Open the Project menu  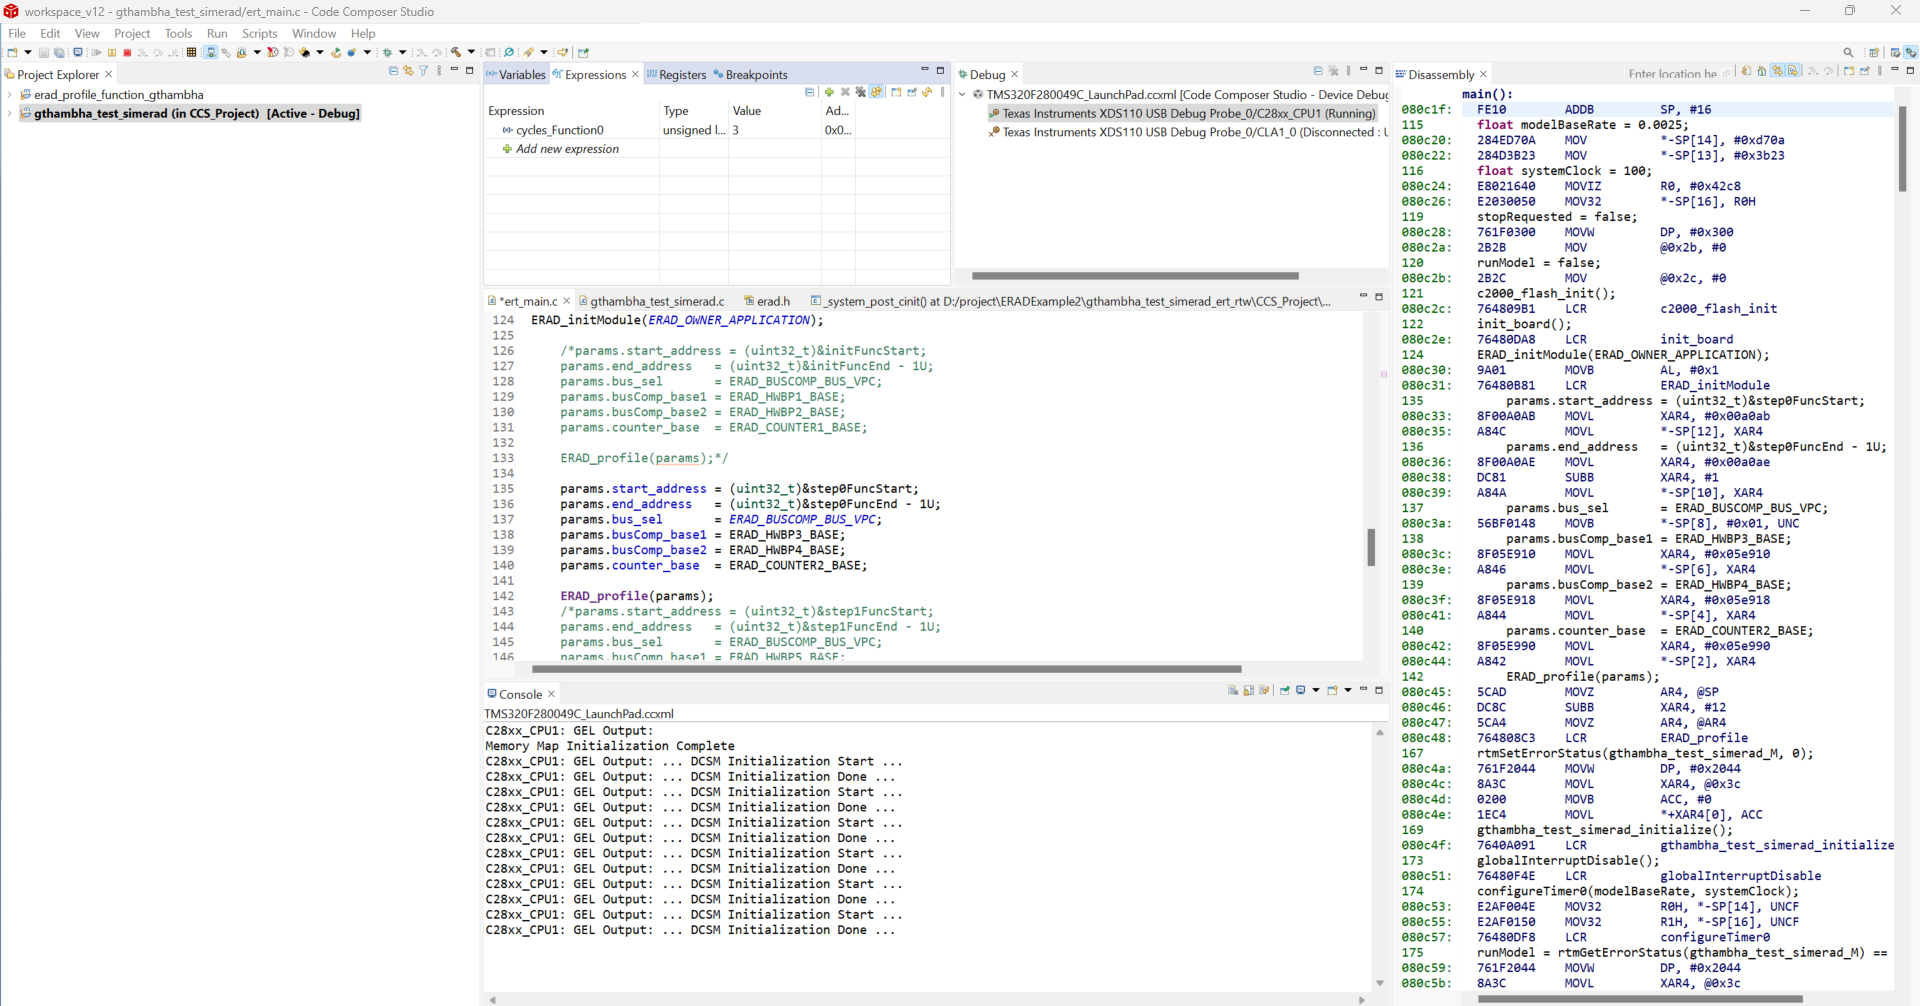click(132, 33)
